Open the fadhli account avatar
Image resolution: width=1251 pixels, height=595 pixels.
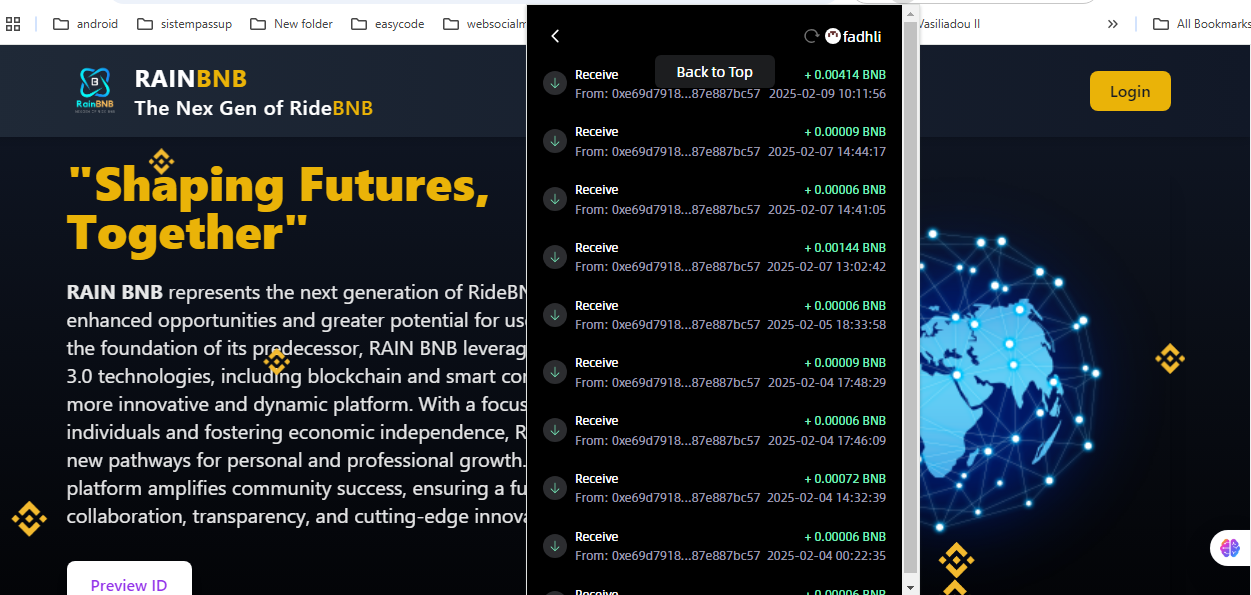point(833,36)
